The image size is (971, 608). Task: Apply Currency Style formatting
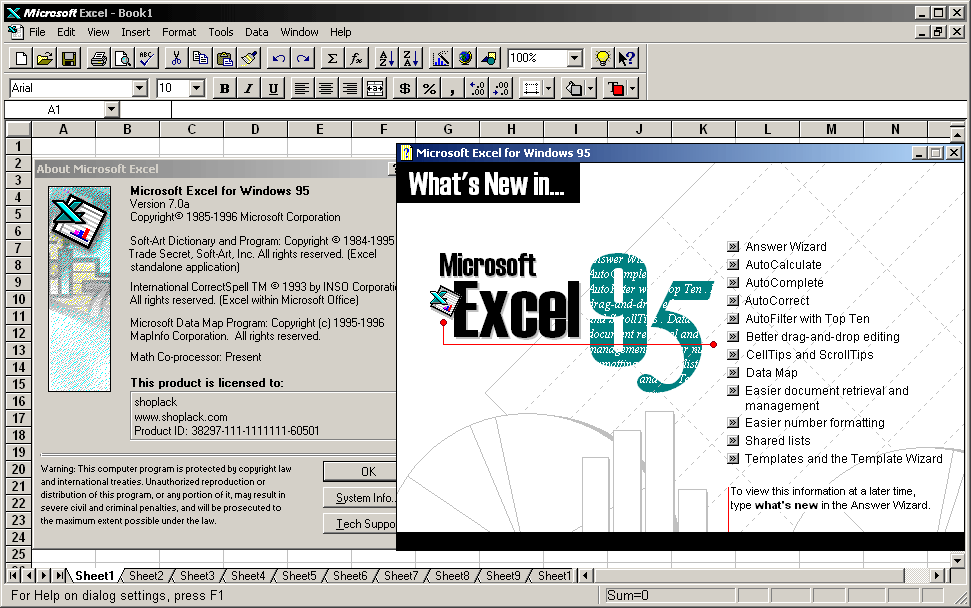click(405, 88)
